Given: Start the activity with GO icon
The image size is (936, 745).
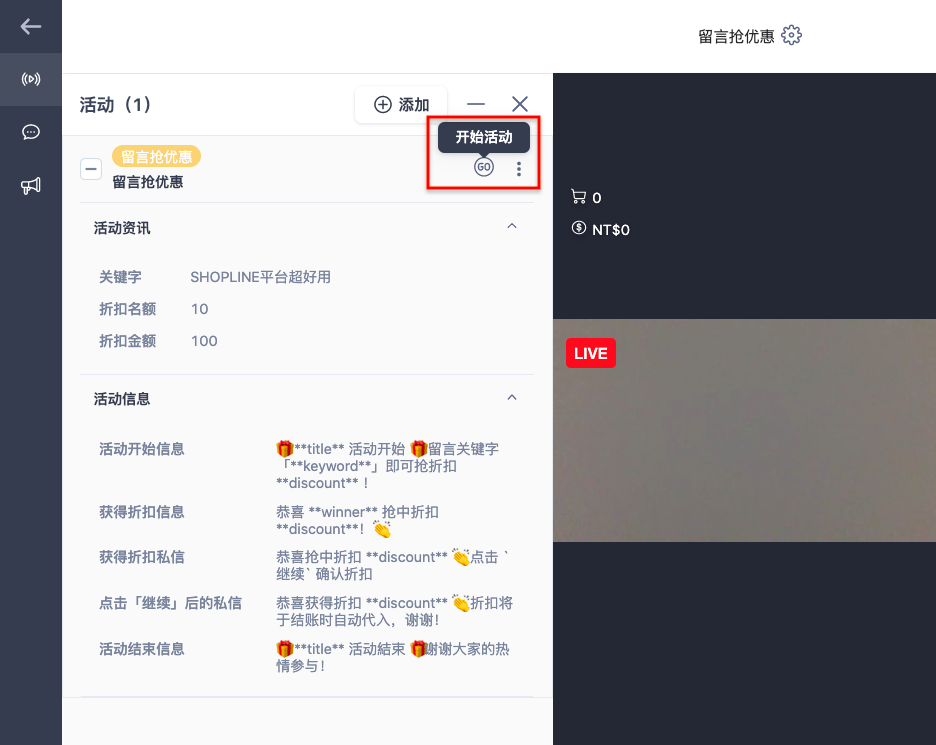Looking at the screenshot, I should pos(484,167).
